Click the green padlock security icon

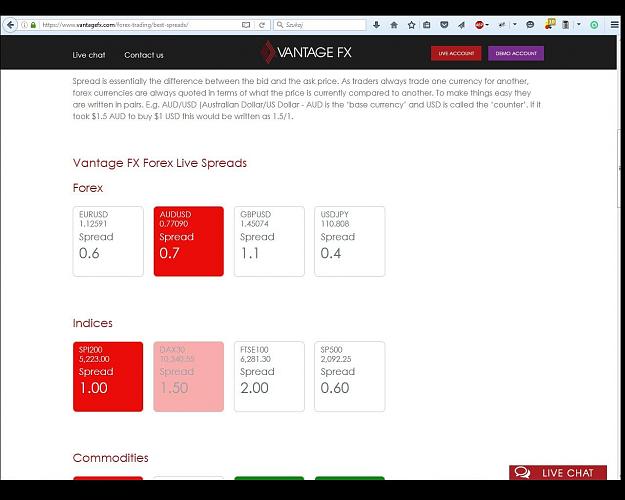click(33, 25)
